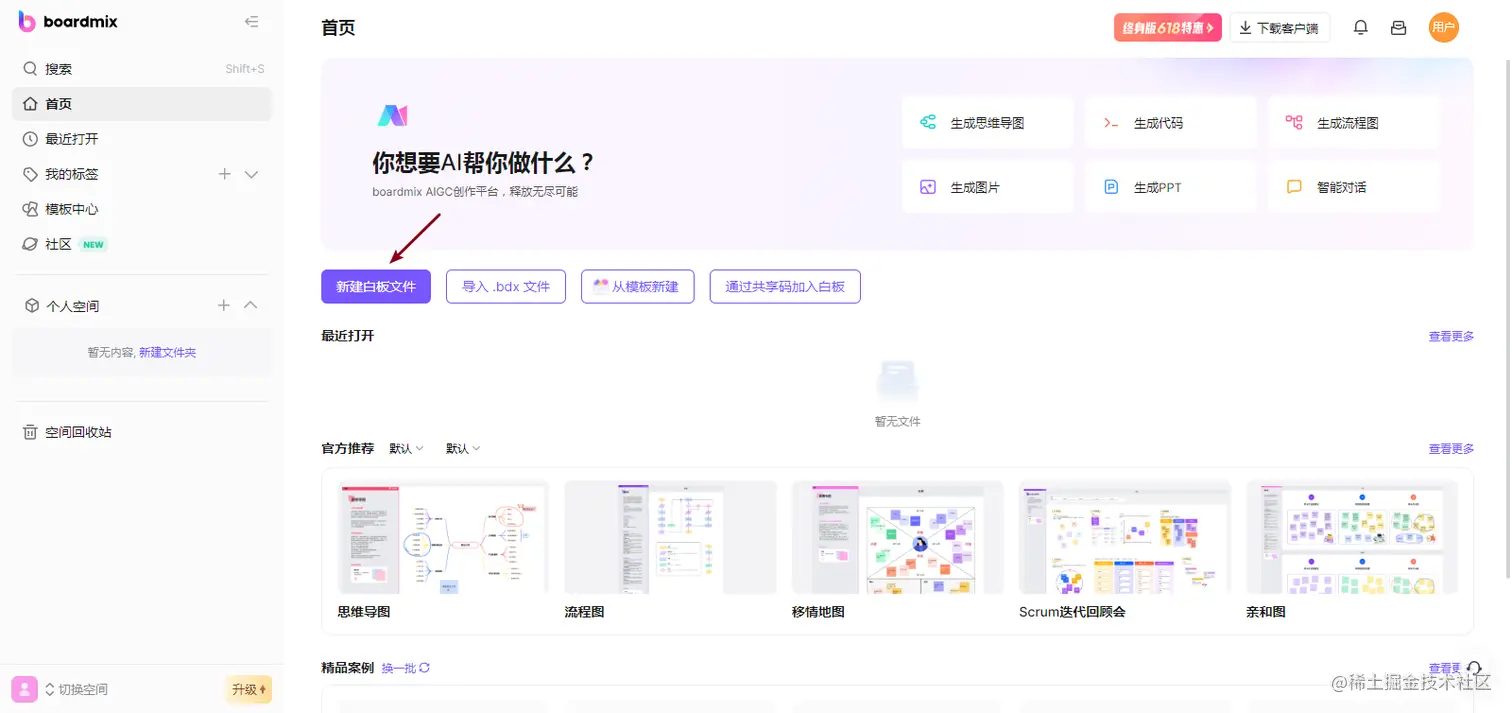
Task: Click the 新建文件夹 link
Action: (167, 353)
